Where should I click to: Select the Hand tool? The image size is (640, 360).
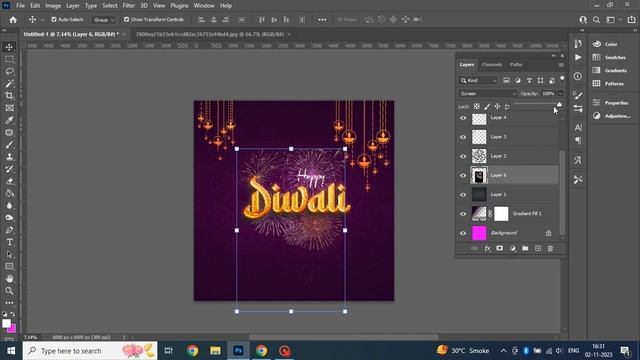[9, 278]
